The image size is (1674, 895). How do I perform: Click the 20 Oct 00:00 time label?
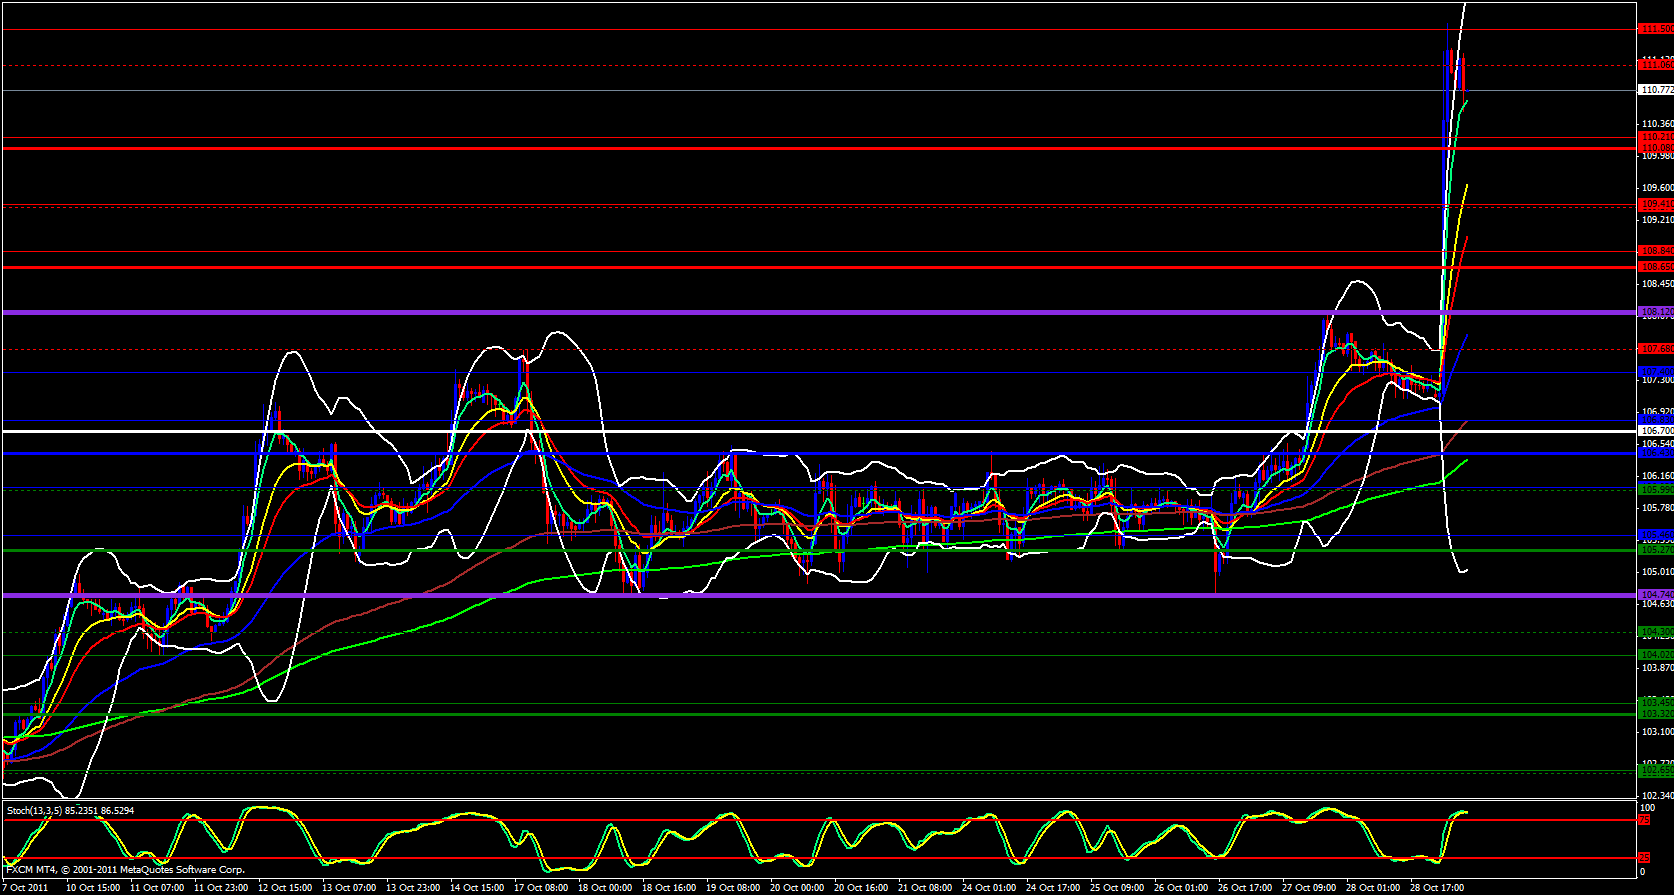pyautogui.click(x=796, y=887)
